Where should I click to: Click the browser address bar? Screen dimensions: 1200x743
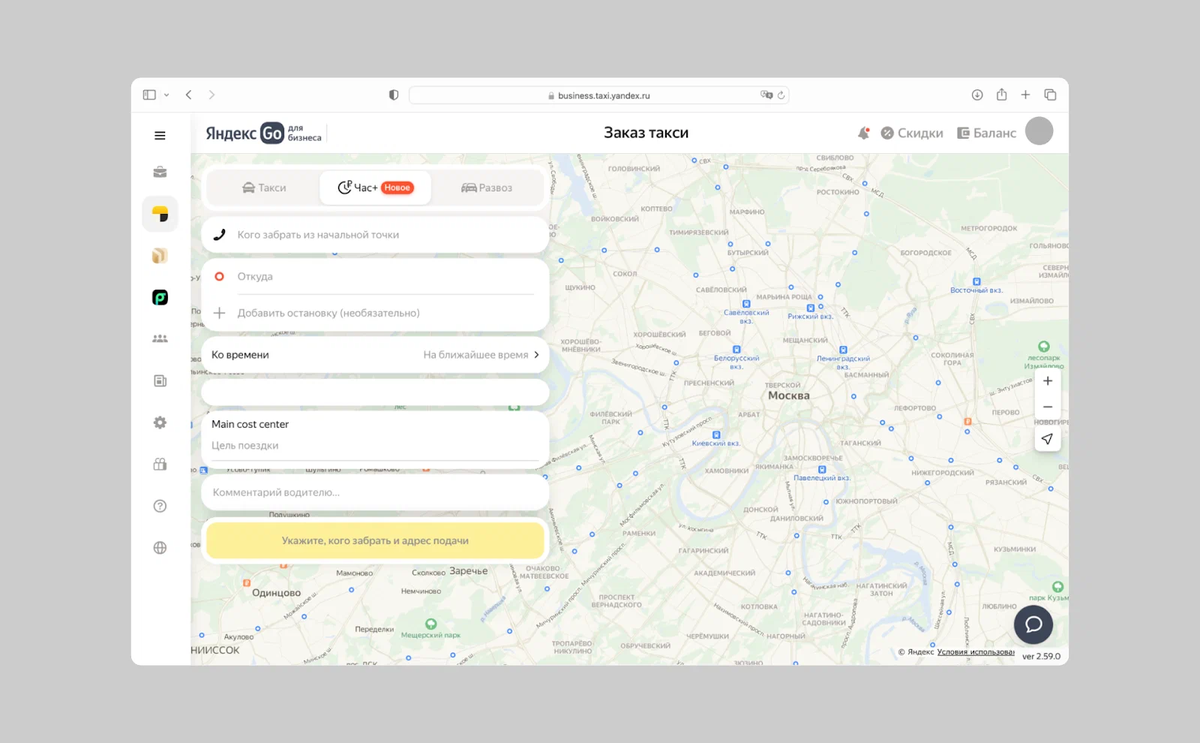(598, 95)
